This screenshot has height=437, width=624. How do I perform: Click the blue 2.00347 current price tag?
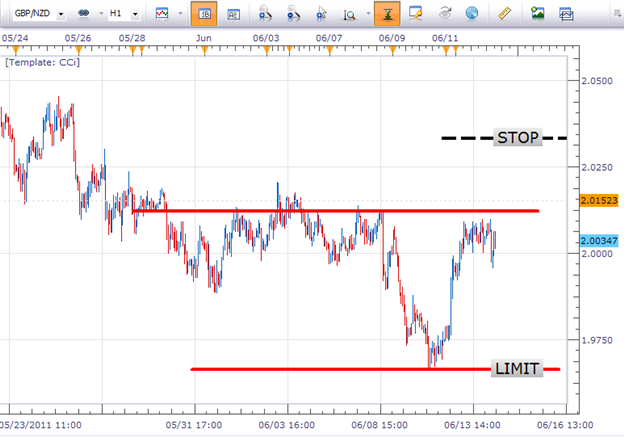point(599,241)
